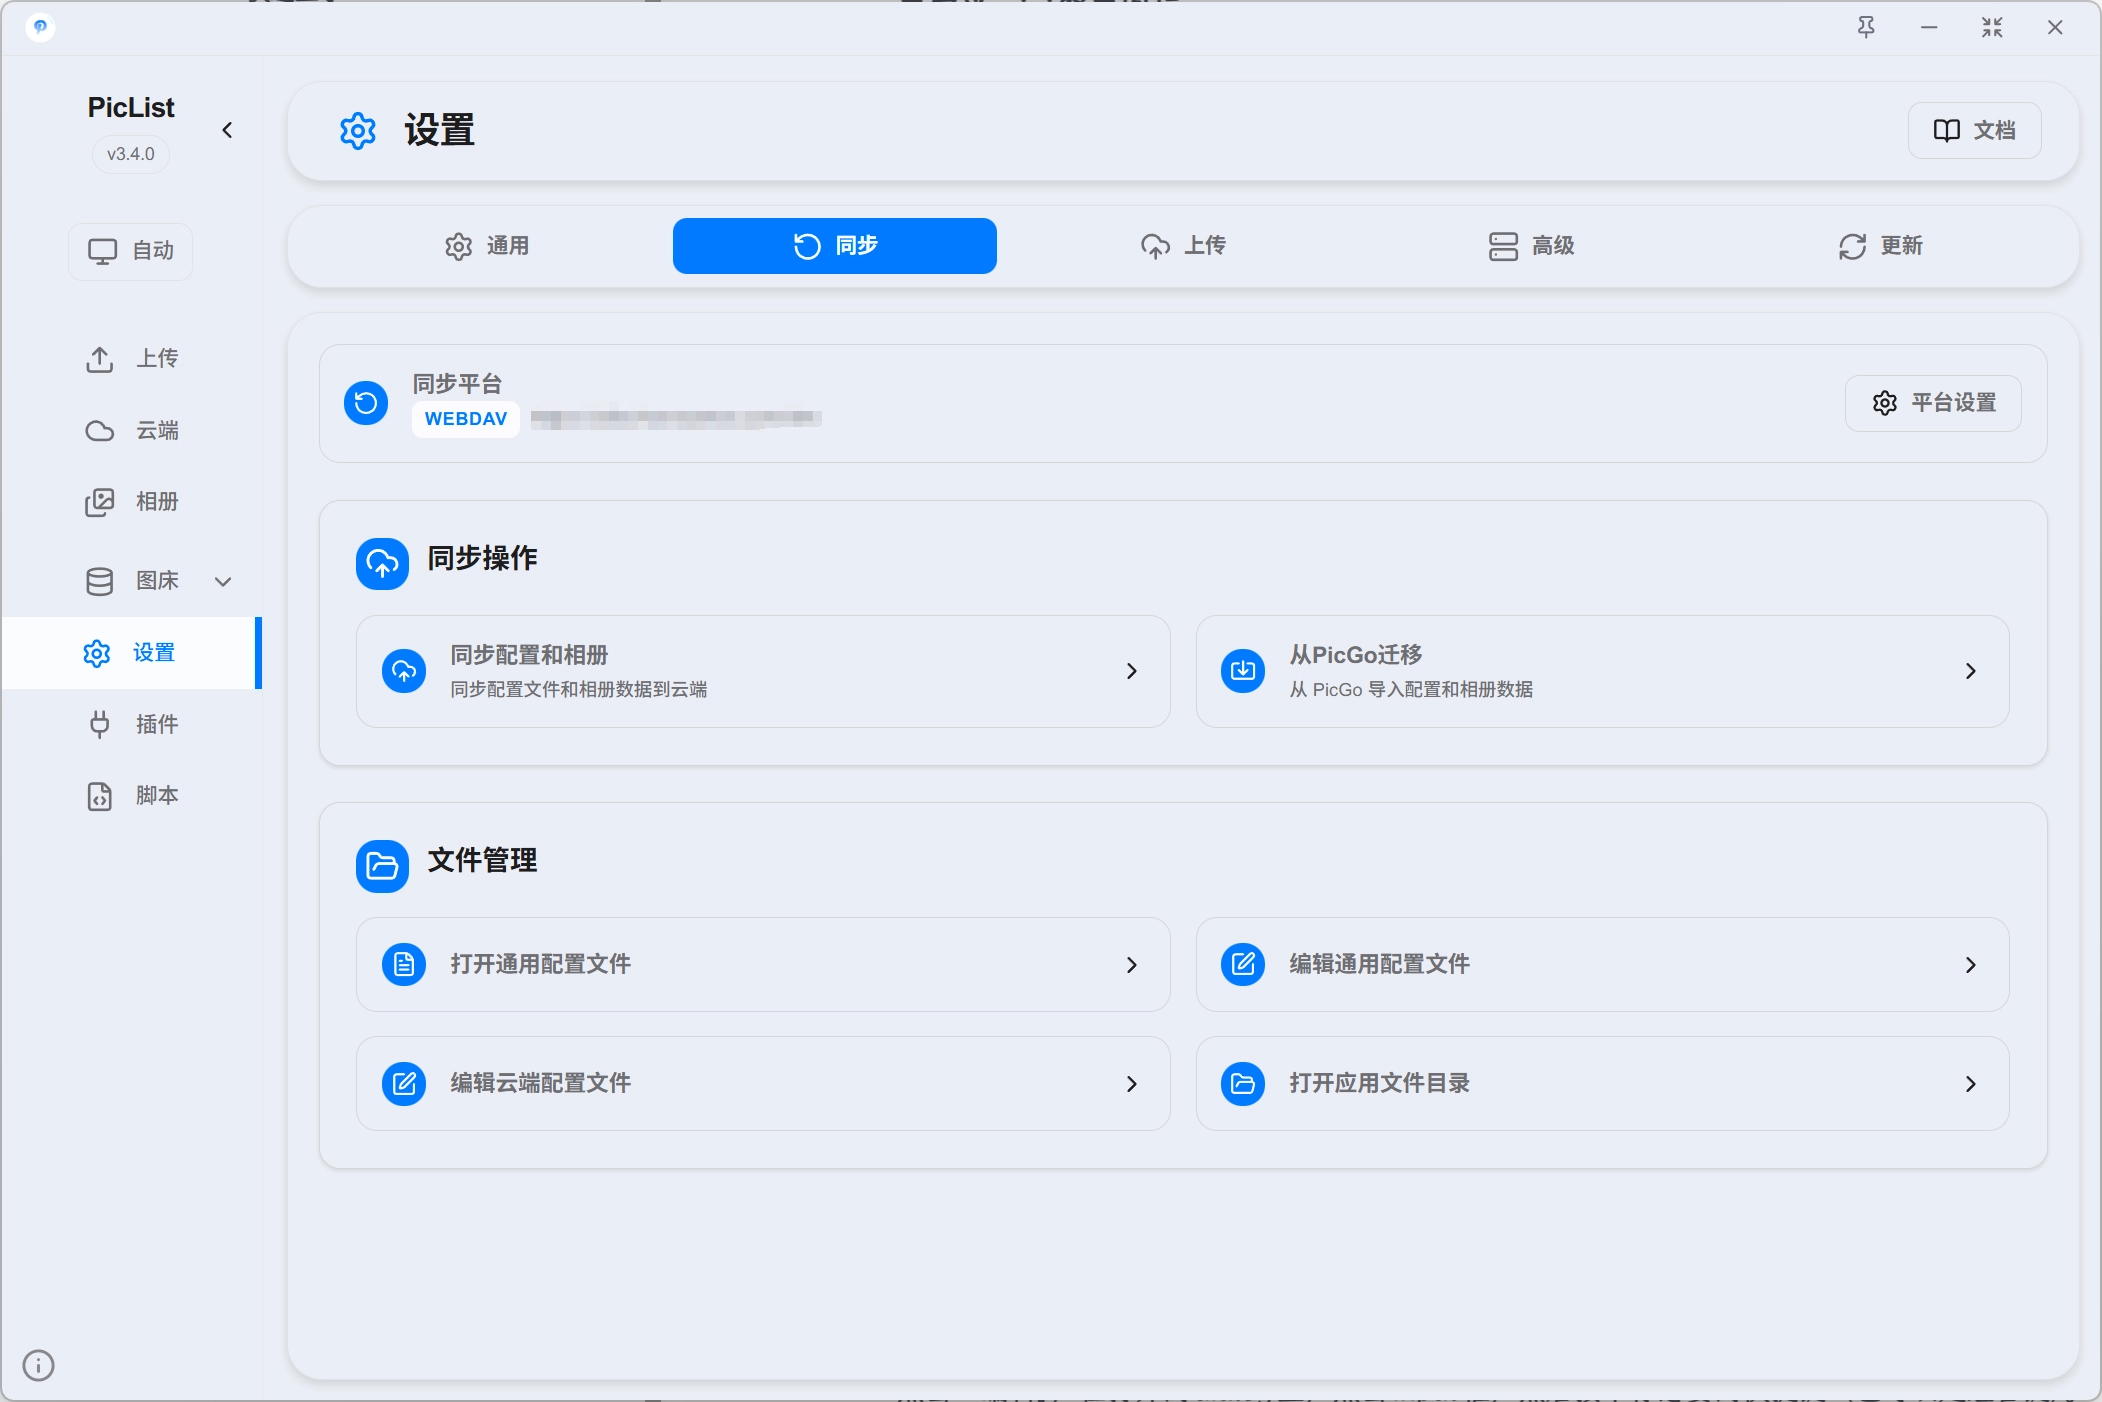Restore down the window size
Image resolution: width=2102 pixels, height=1402 pixels.
coord(1992,27)
